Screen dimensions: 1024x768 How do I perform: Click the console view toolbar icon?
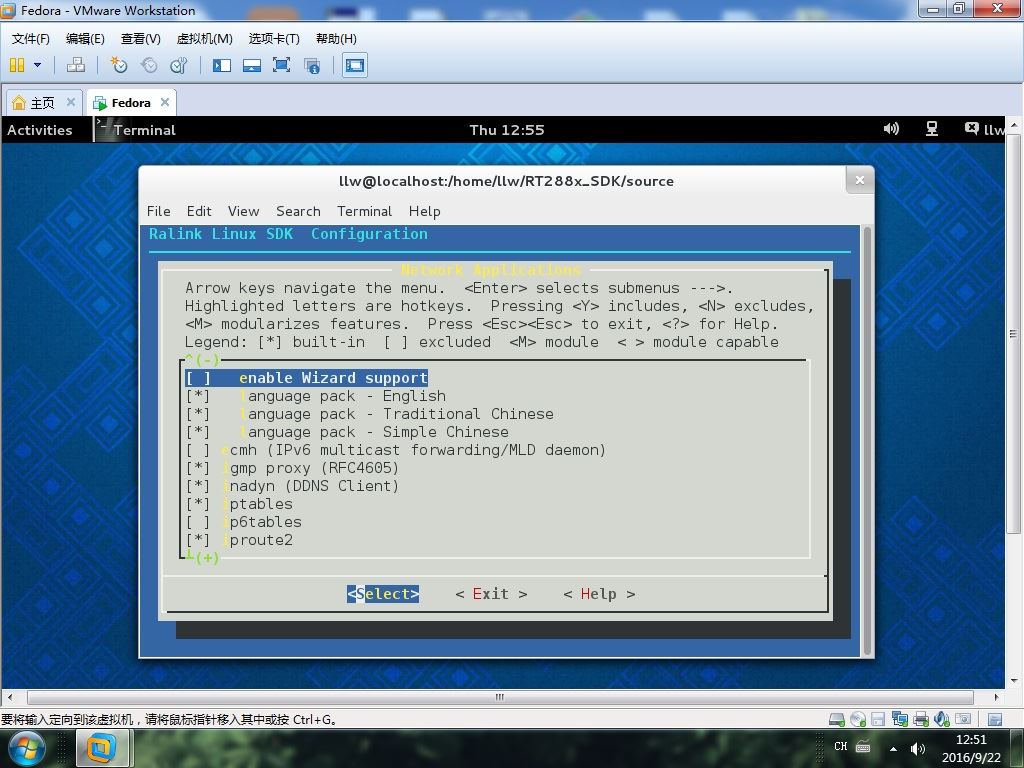tap(355, 65)
